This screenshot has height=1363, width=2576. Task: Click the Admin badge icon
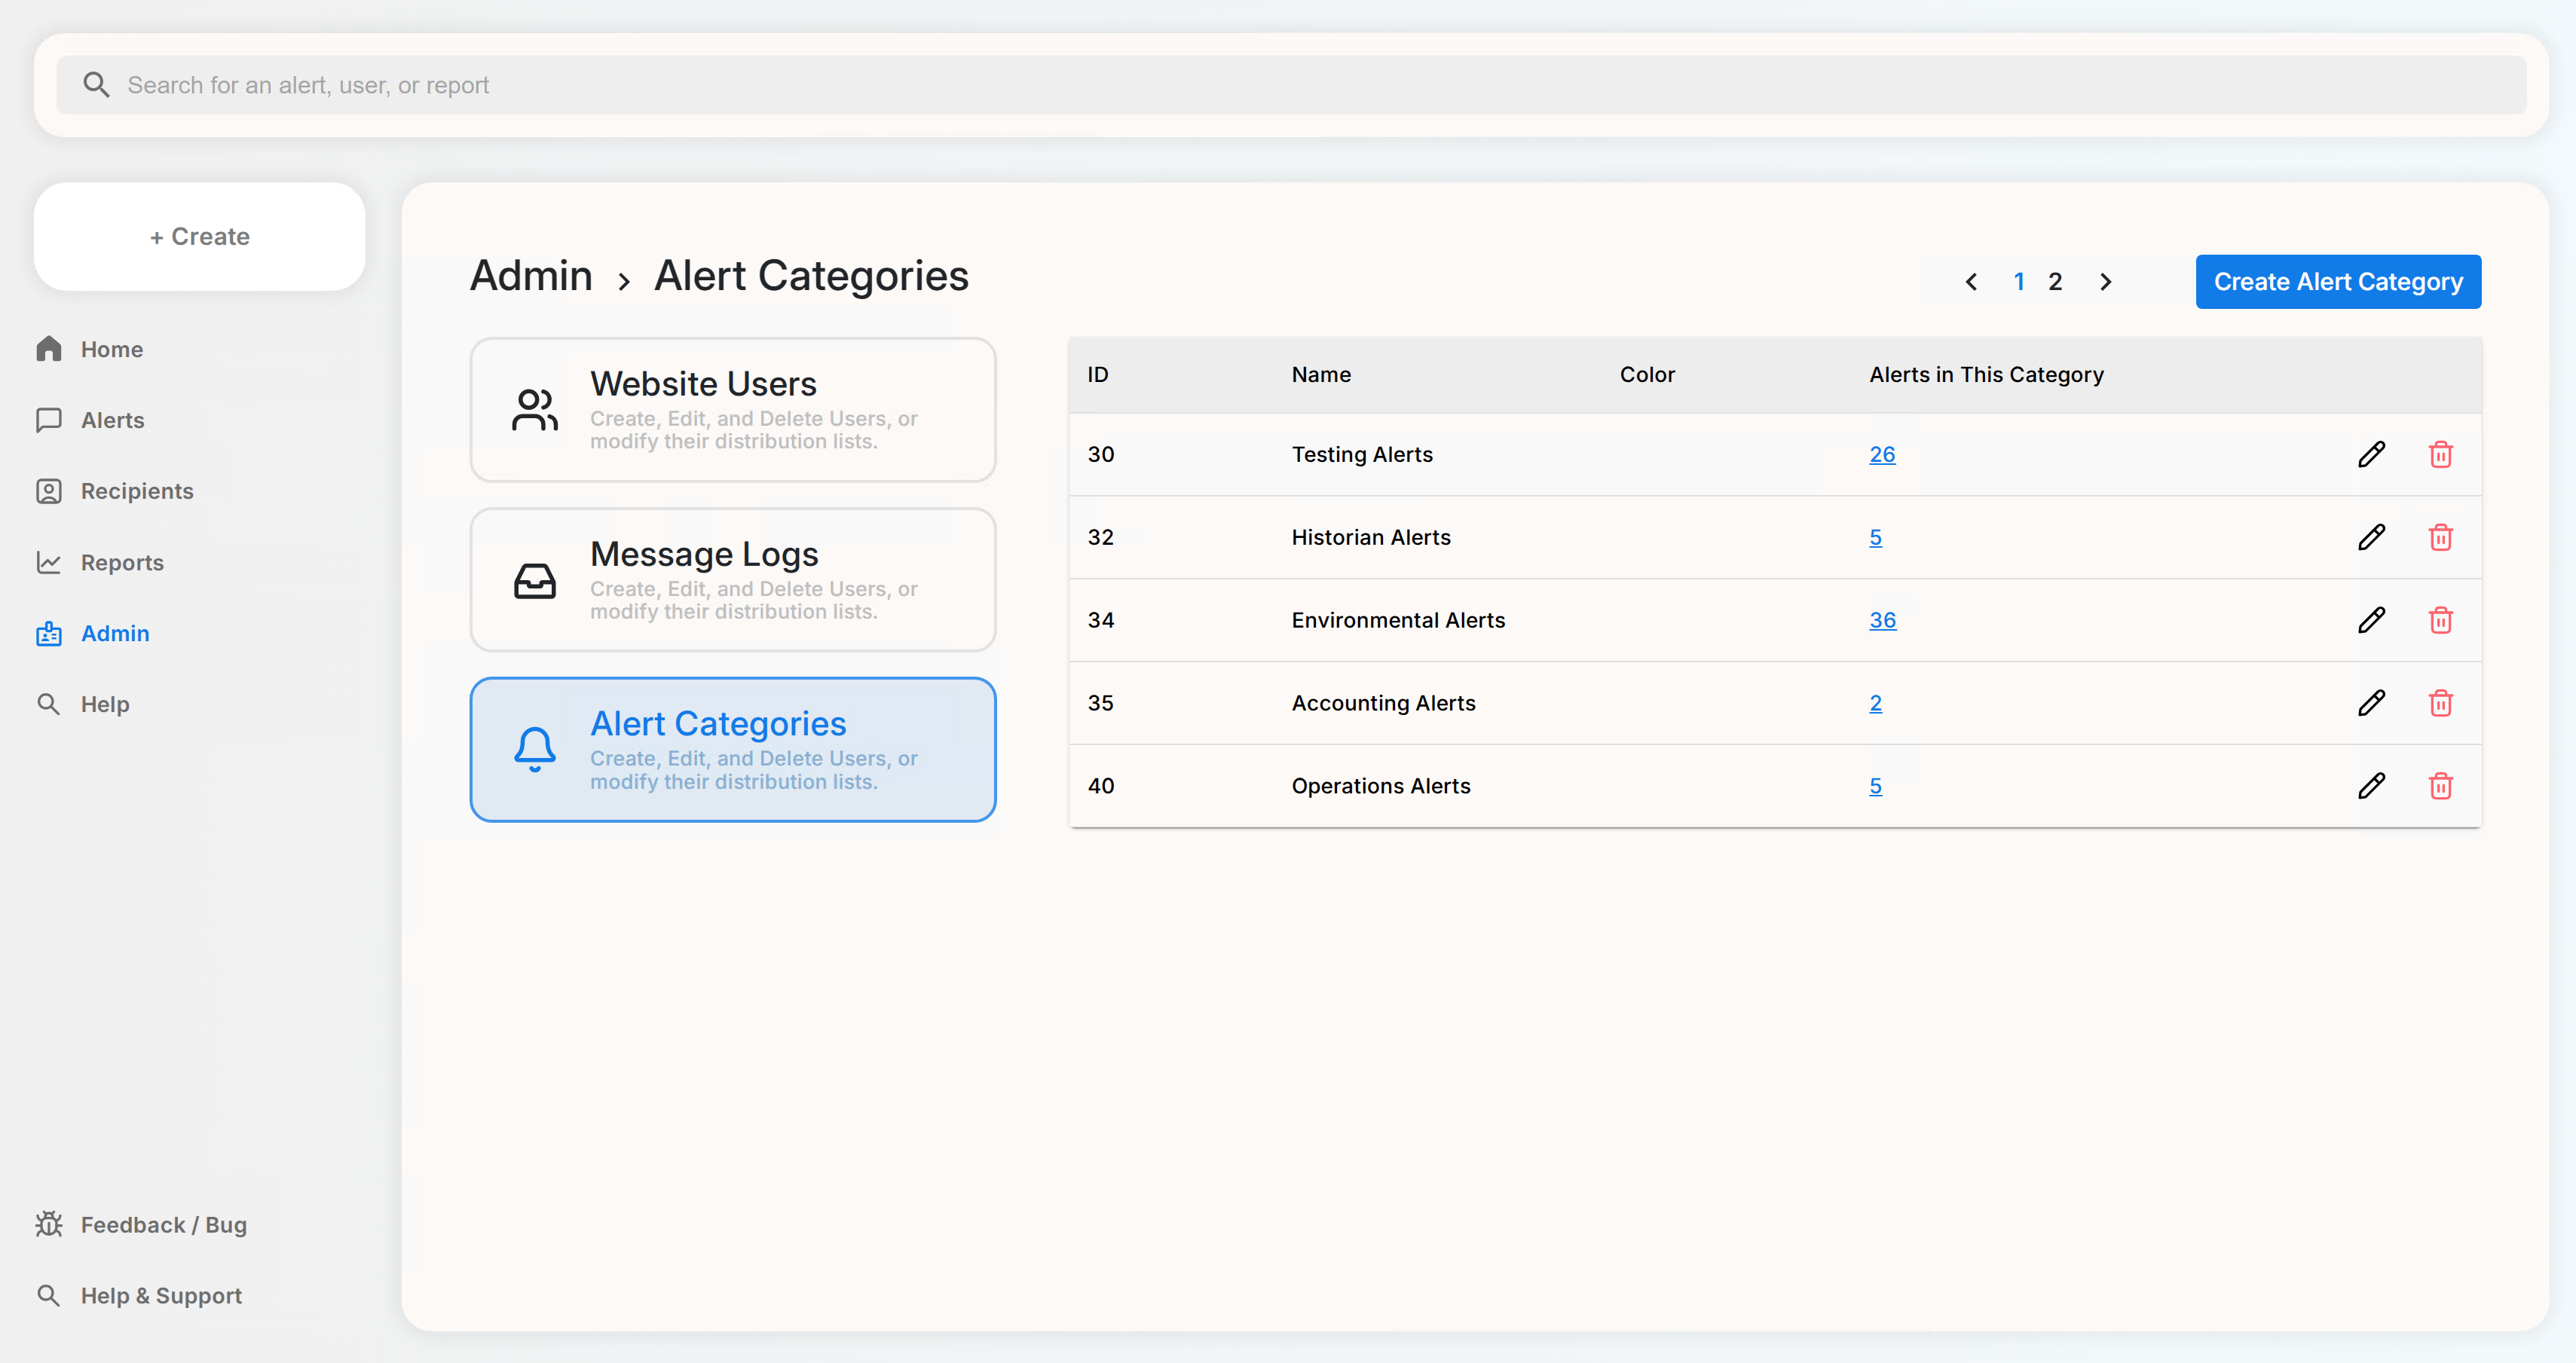click(49, 633)
